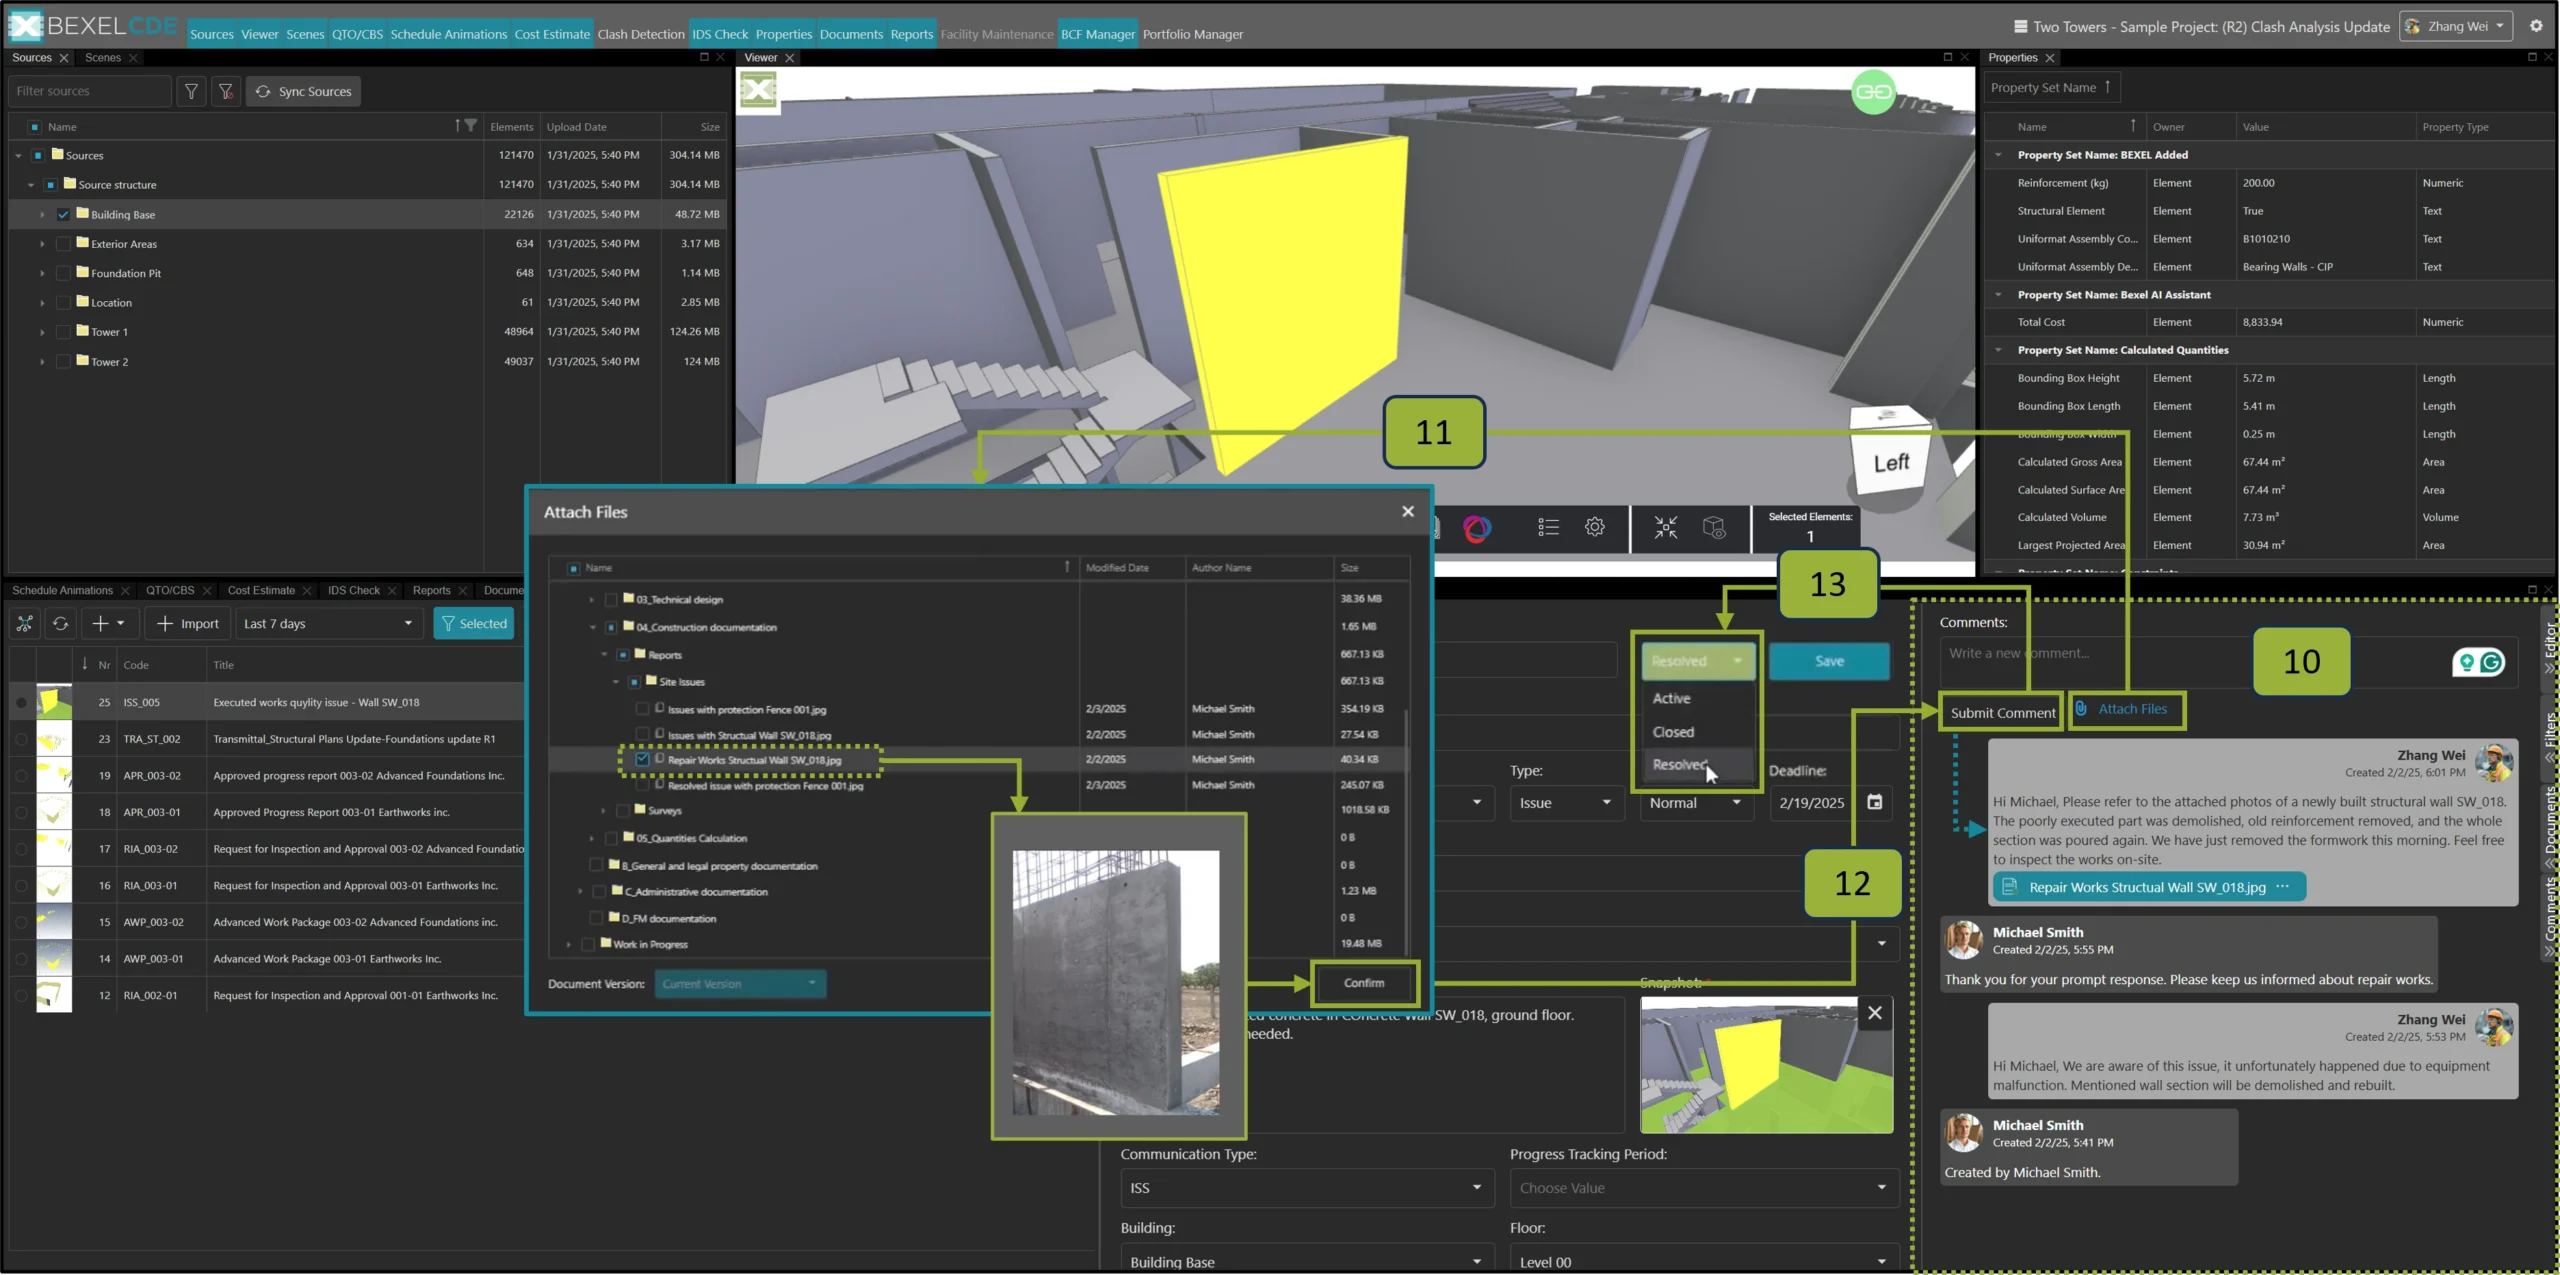Switch to the Scenes tab

pyautogui.click(x=103, y=58)
